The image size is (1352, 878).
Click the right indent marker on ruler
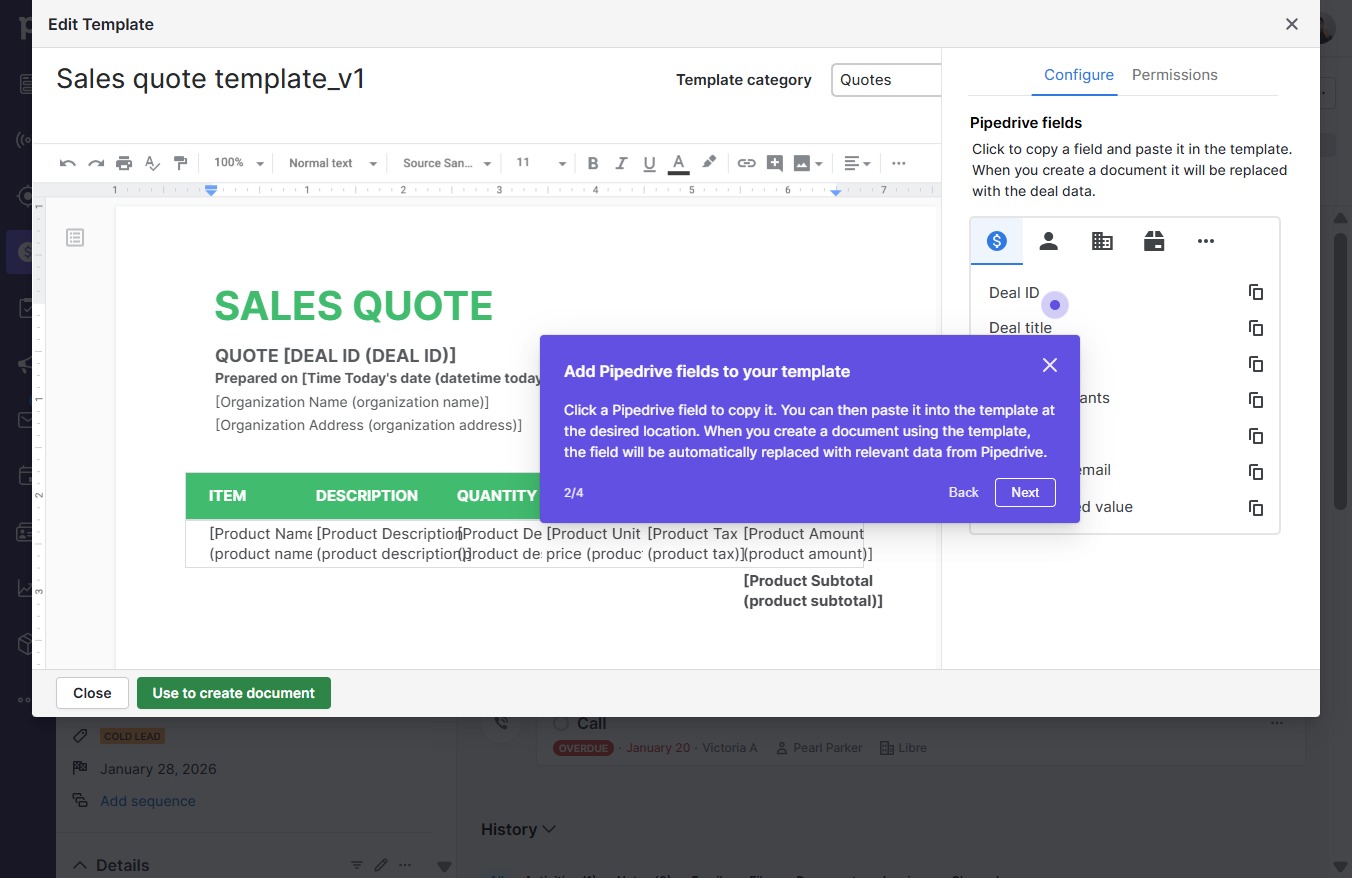836,191
